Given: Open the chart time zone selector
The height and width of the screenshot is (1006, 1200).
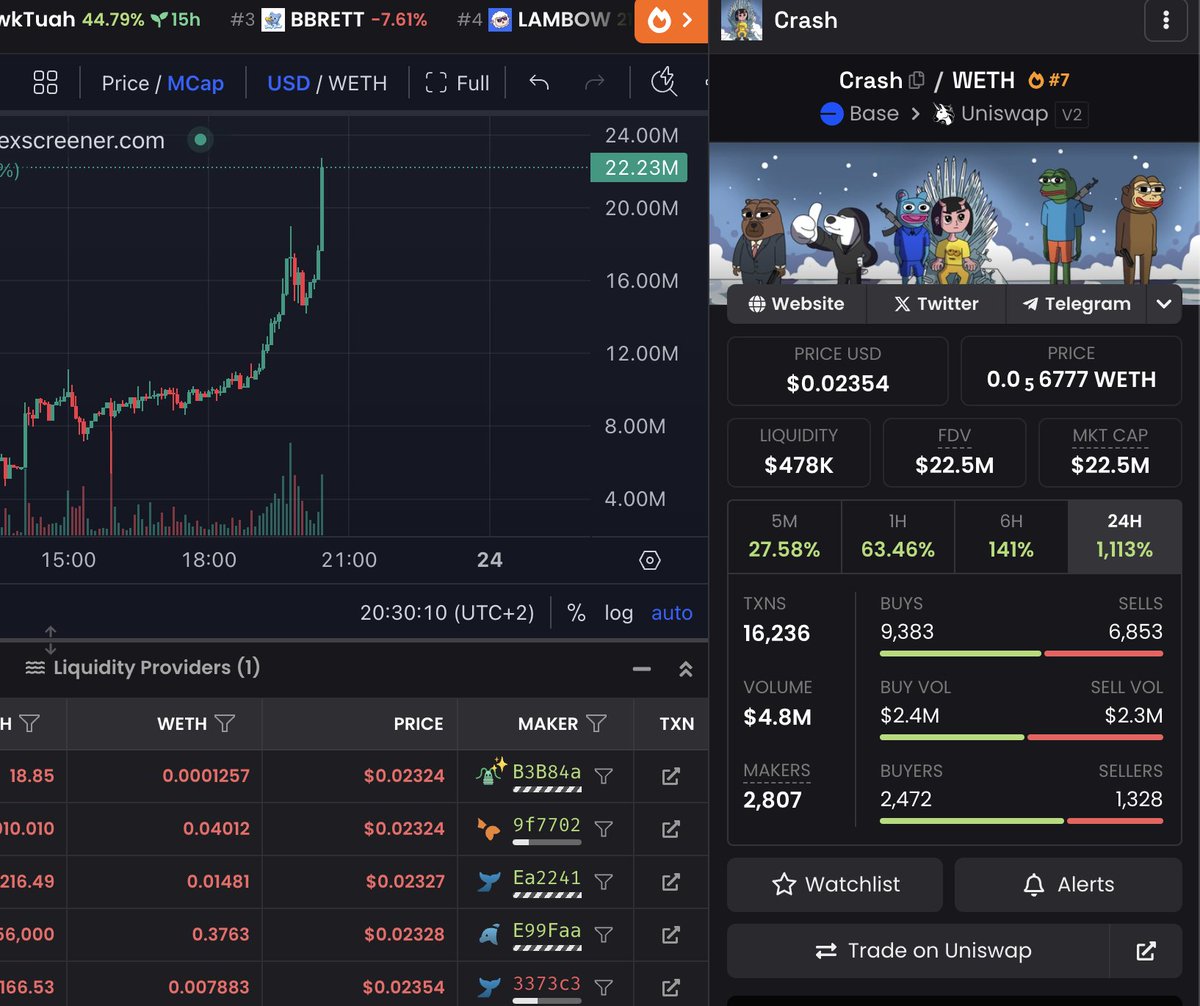Looking at the screenshot, I should 447,613.
